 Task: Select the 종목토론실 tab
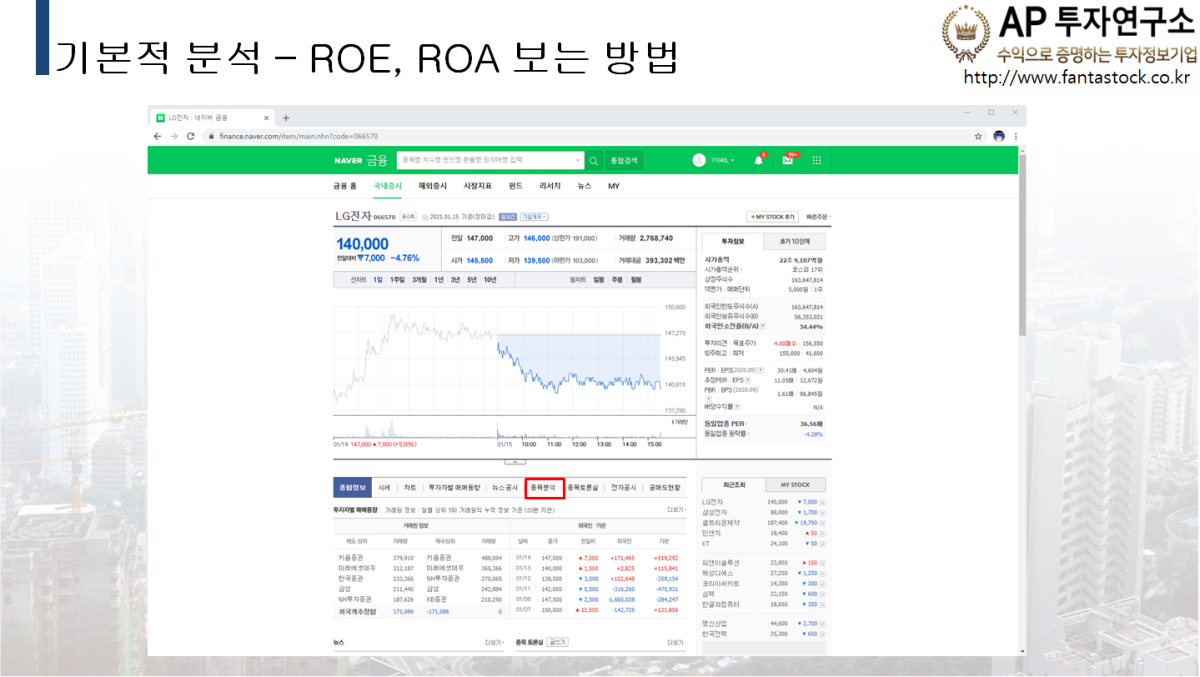pyautogui.click(x=583, y=487)
